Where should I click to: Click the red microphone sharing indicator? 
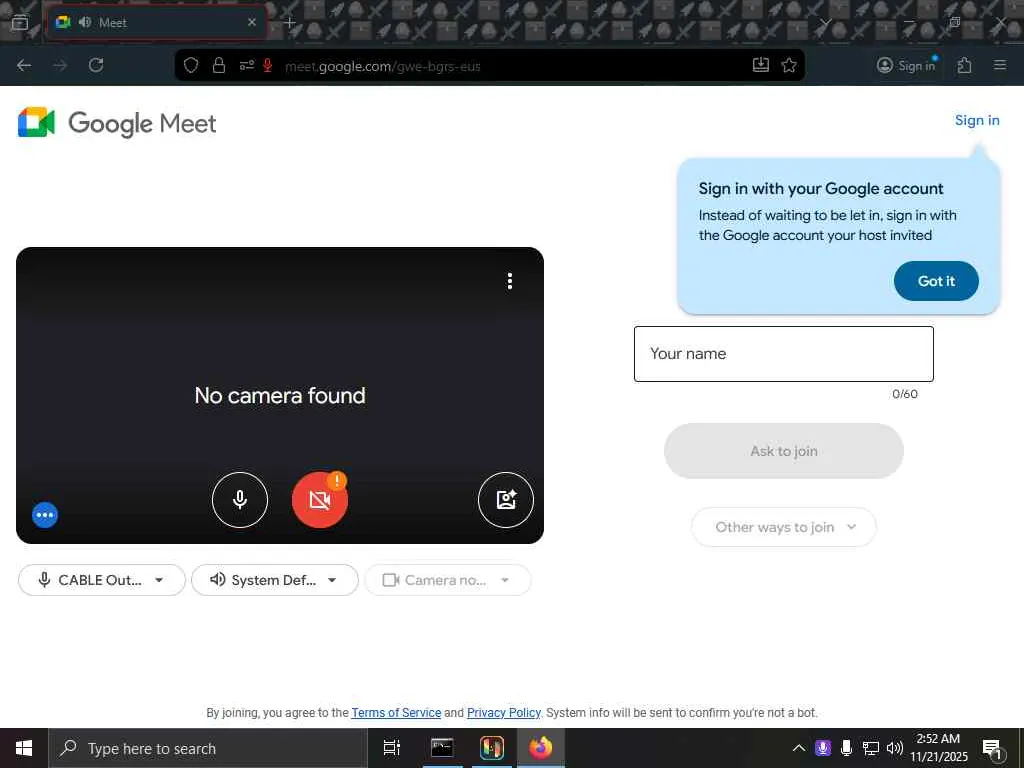coord(267,65)
